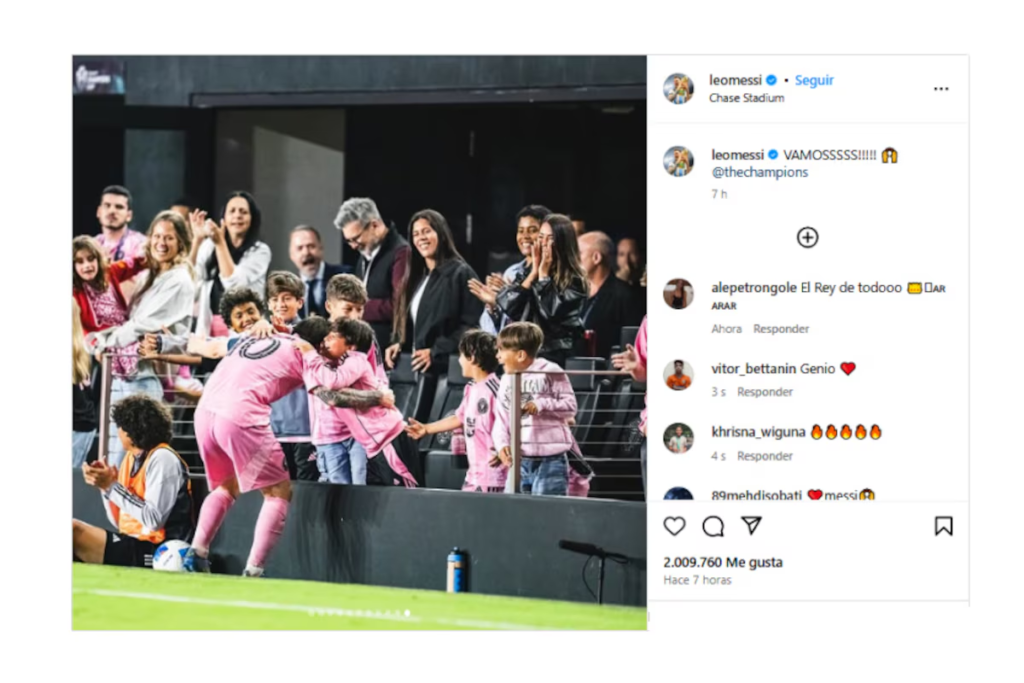
Task: Open the alepetrongole avatar
Action: click(679, 293)
